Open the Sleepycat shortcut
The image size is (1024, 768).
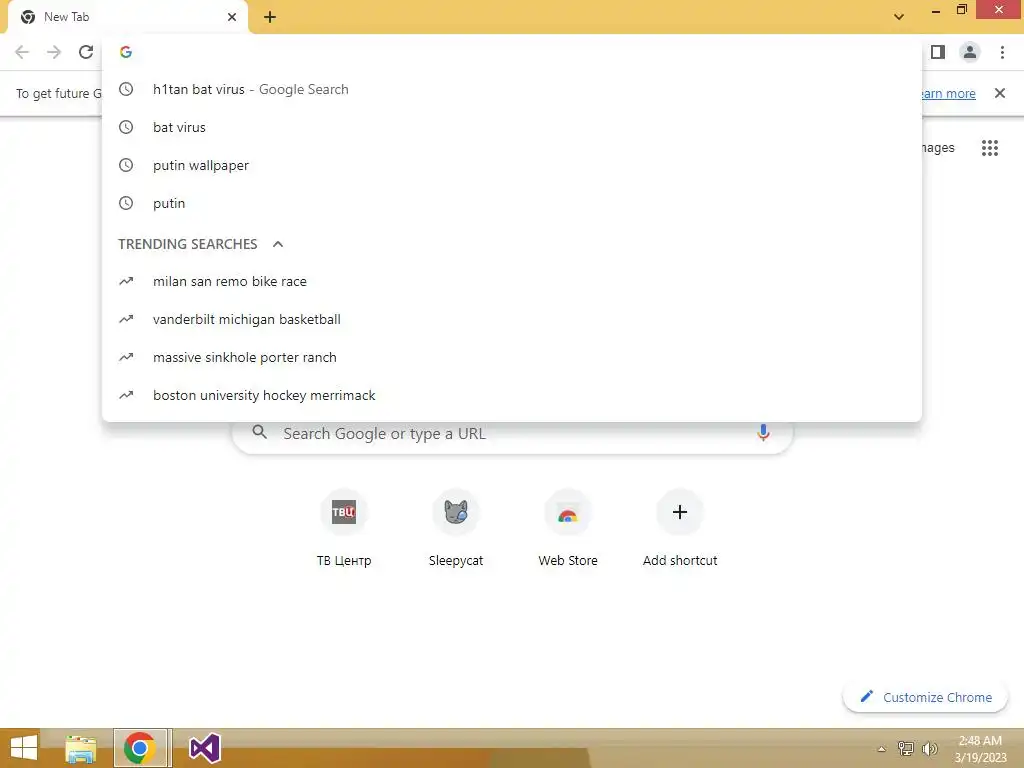456,528
